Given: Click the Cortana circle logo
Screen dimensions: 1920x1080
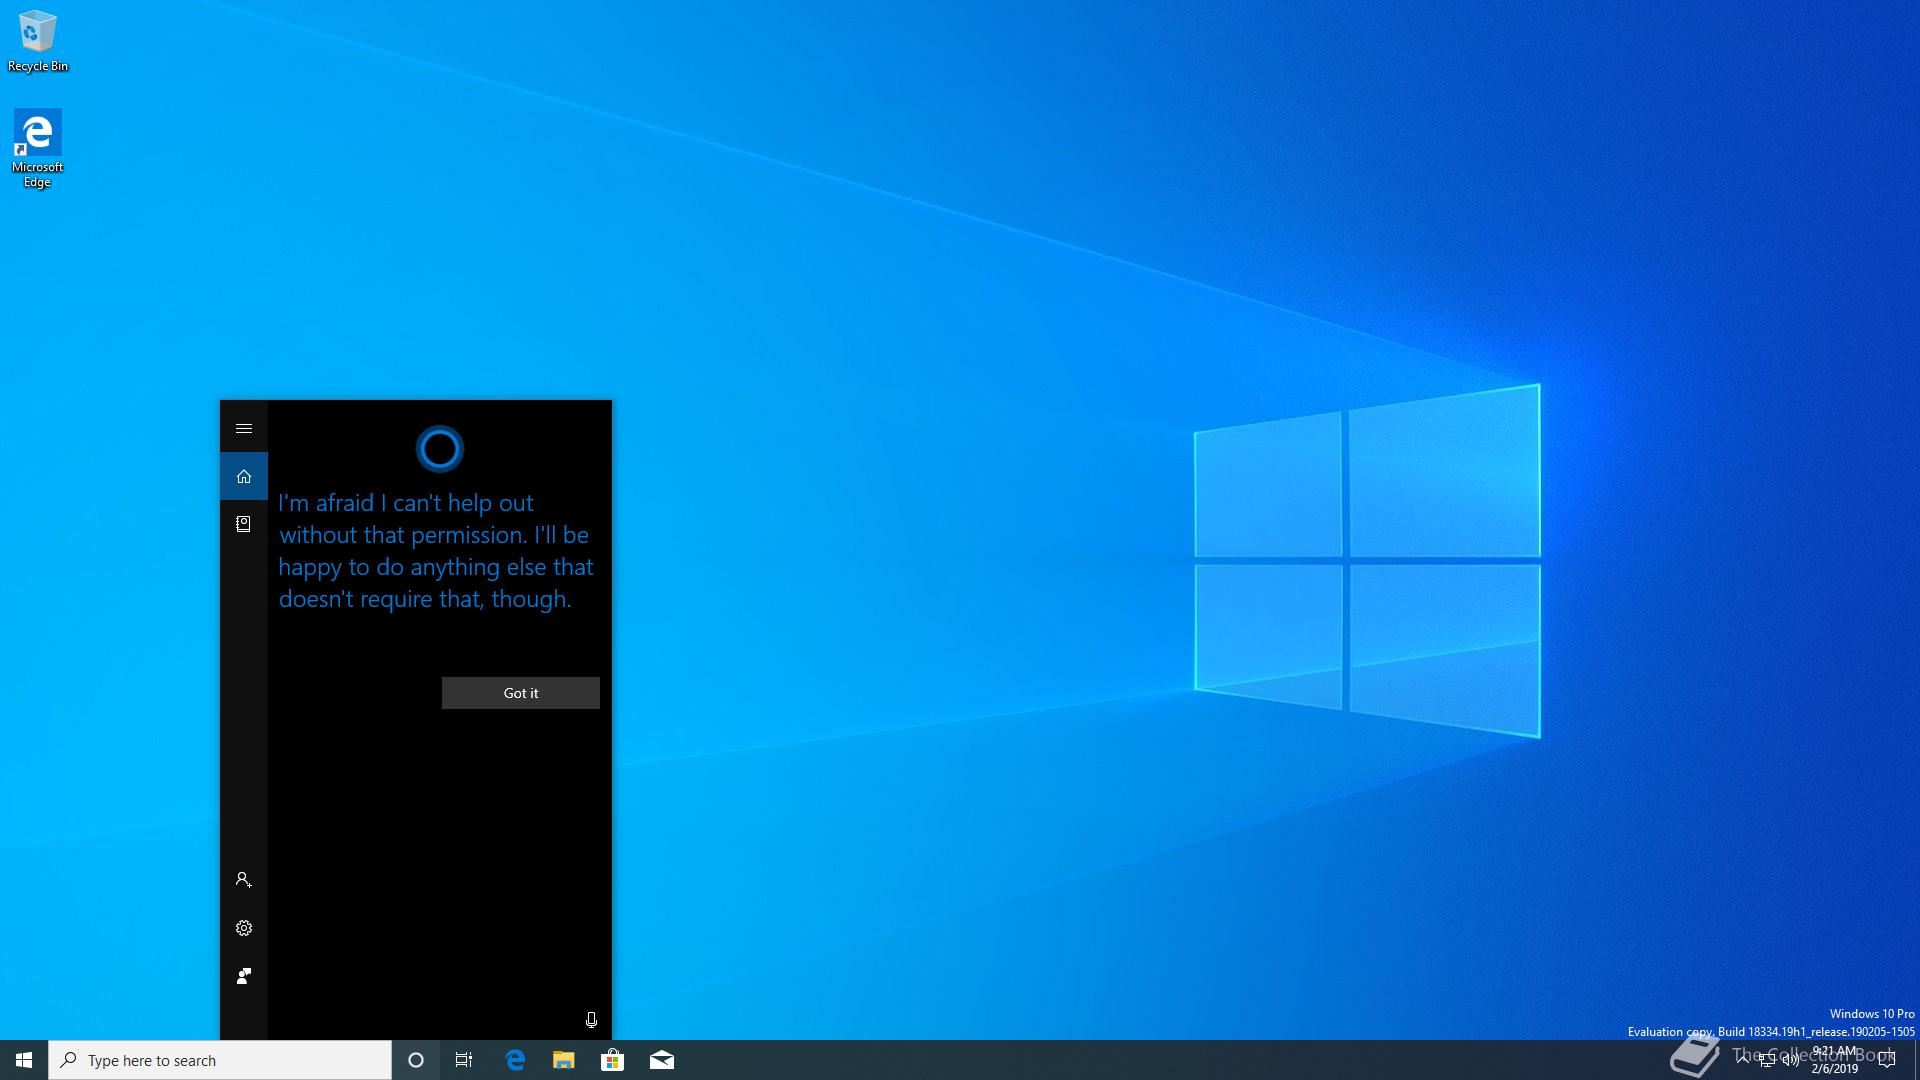Looking at the screenshot, I should tap(439, 449).
